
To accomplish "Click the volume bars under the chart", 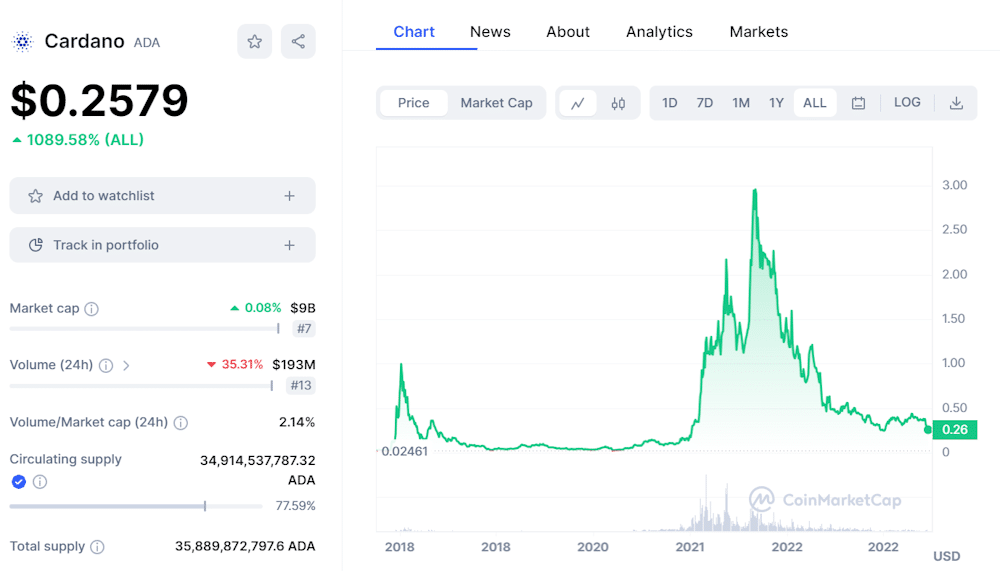I will [x=721, y=510].
